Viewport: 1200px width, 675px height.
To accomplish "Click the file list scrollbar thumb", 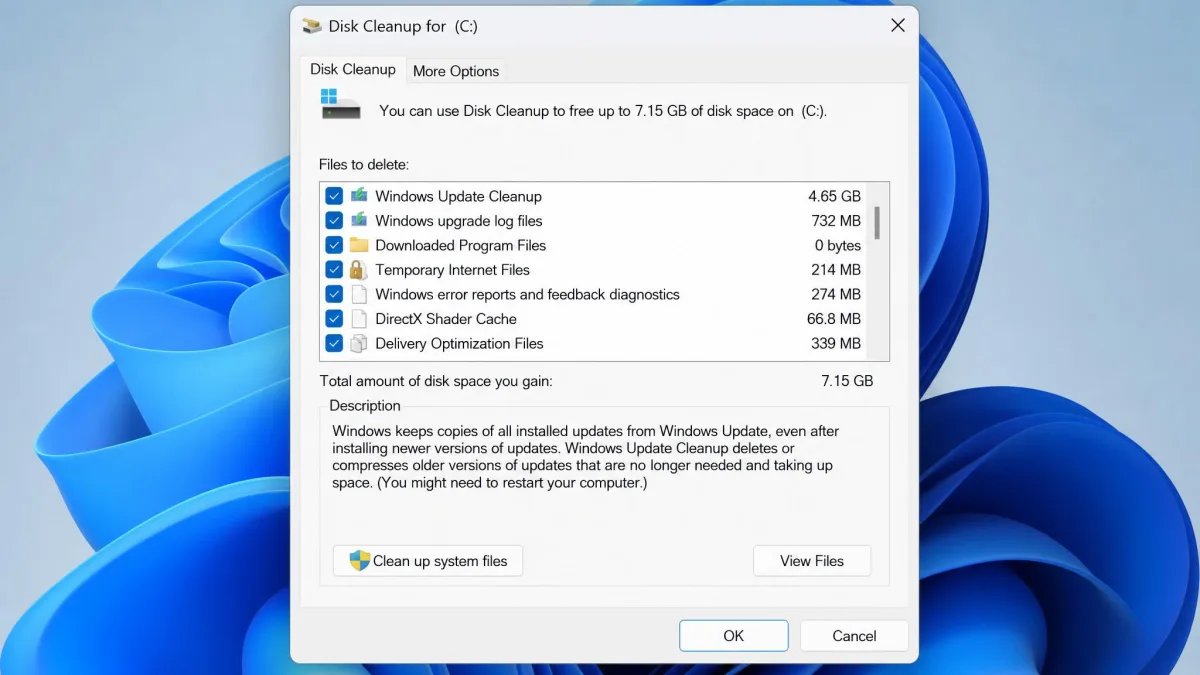I will point(877,222).
